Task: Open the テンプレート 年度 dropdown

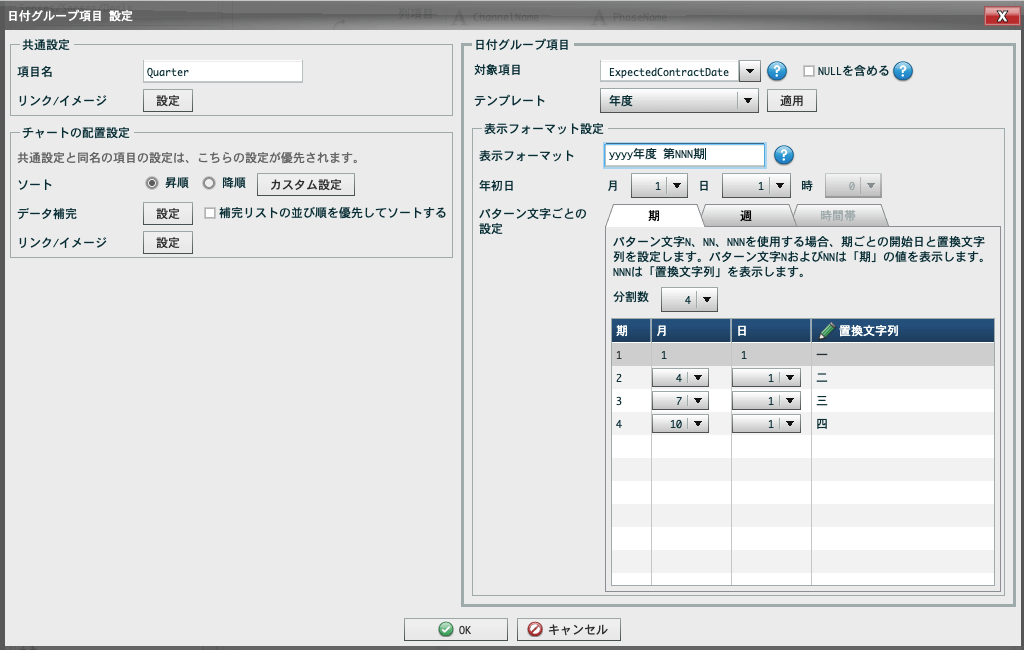Action: [748, 101]
